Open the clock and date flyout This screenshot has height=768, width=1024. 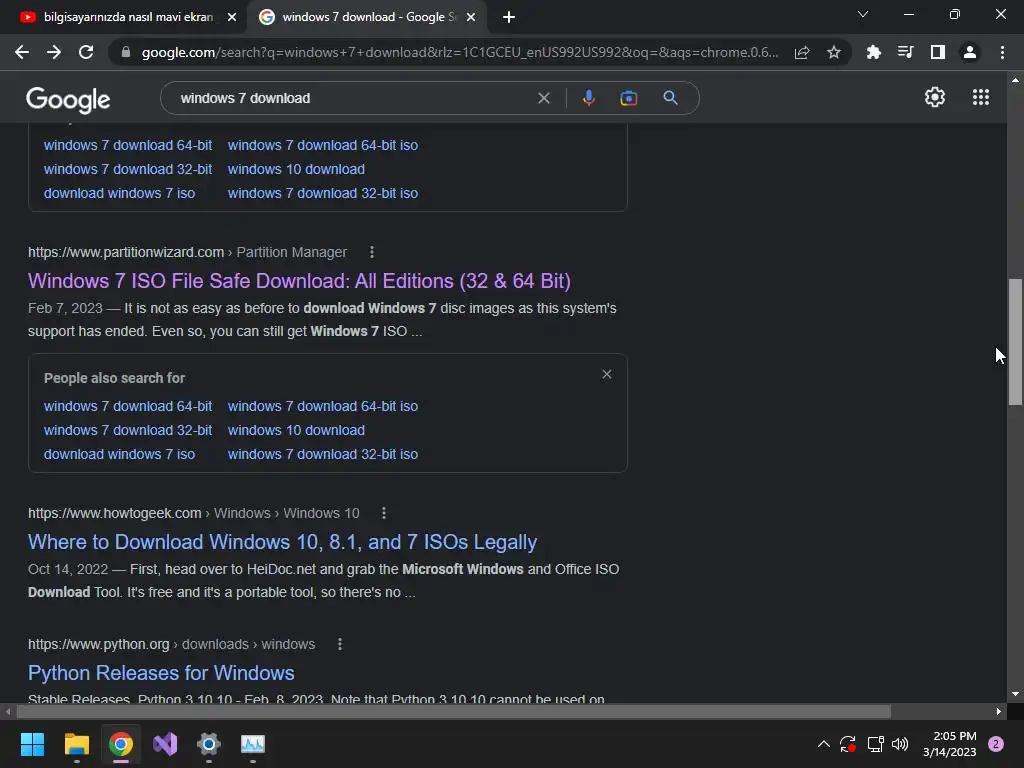point(949,744)
